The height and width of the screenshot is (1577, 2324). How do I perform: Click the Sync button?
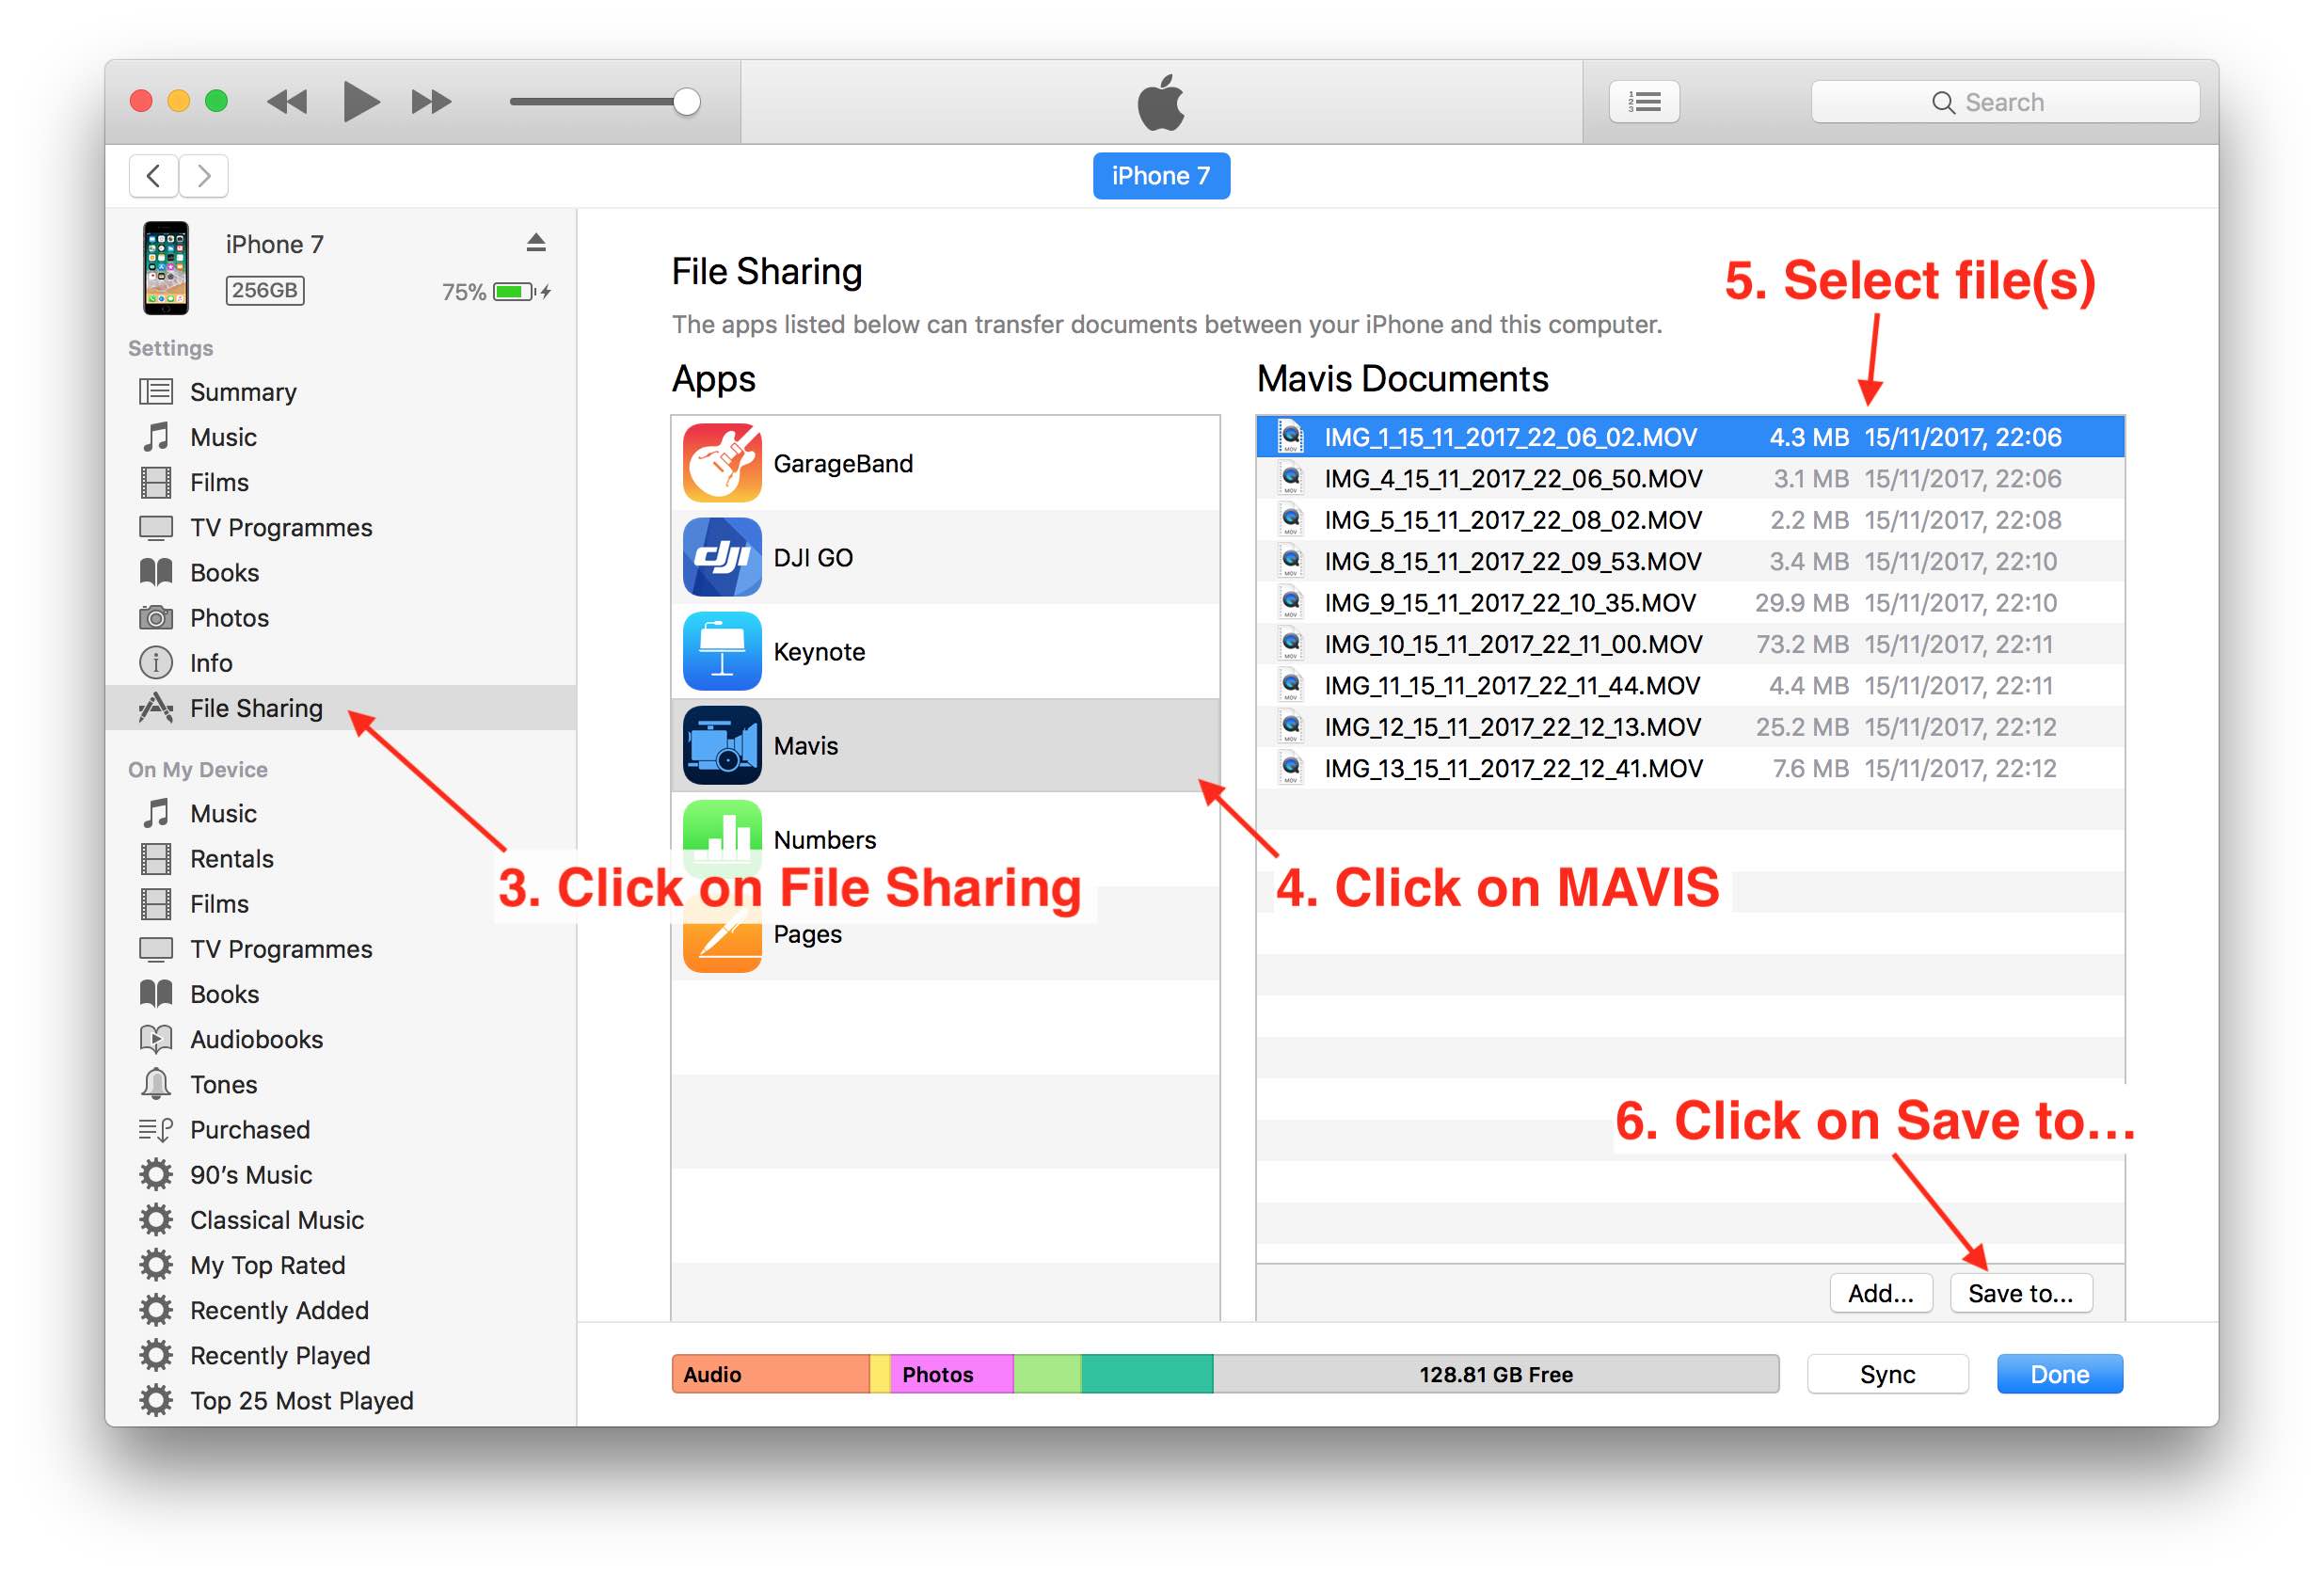tap(1887, 1374)
